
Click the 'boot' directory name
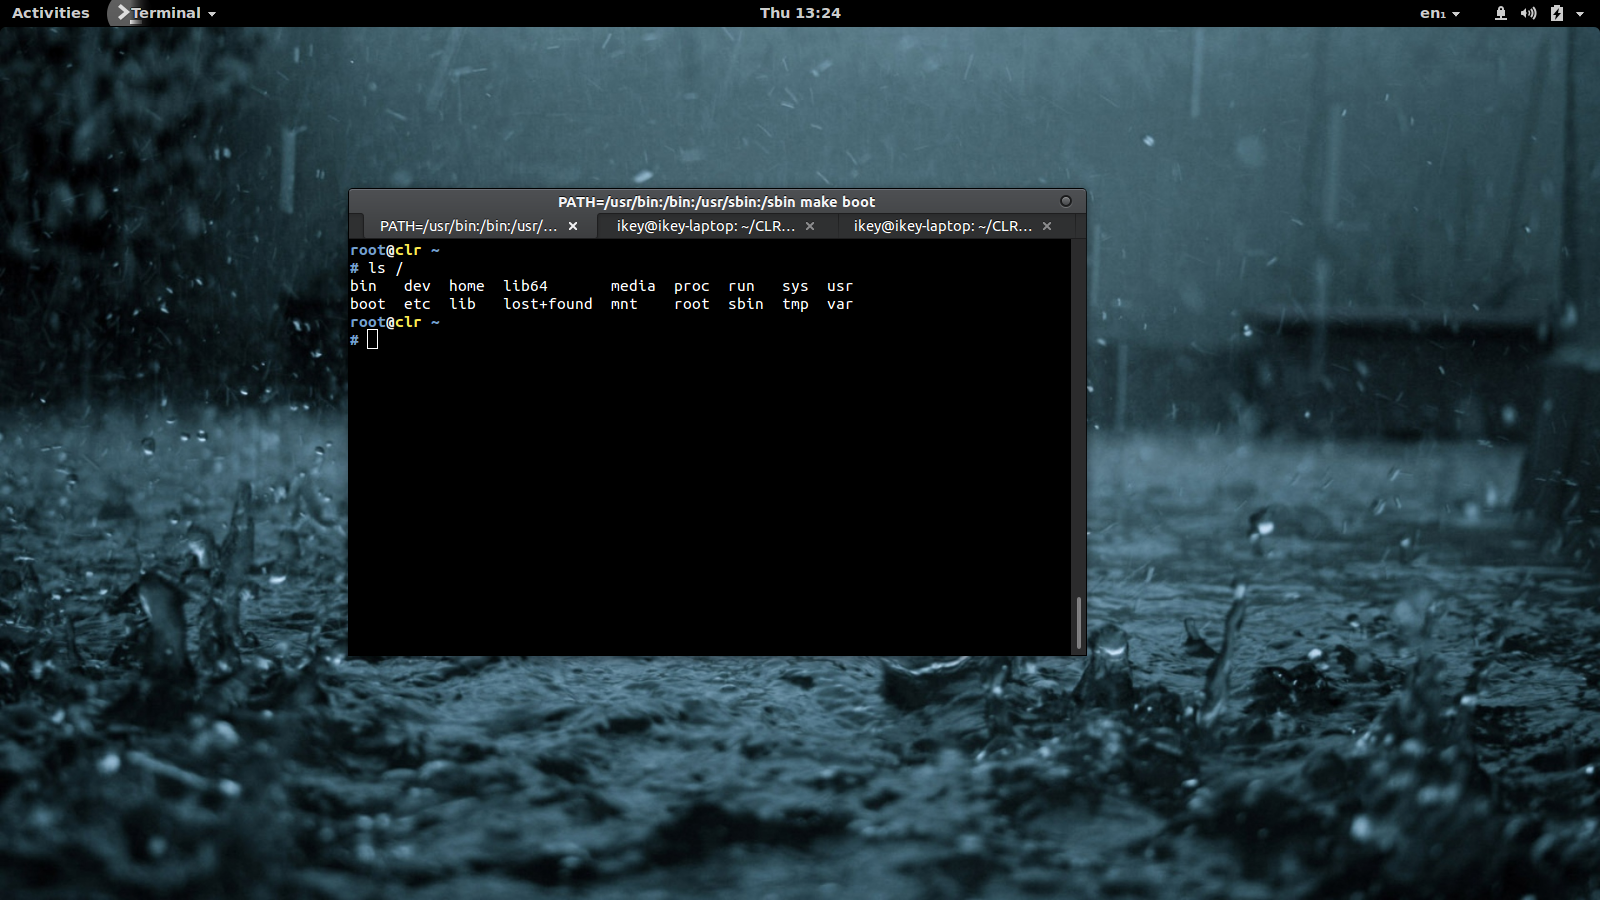pos(367,304)
